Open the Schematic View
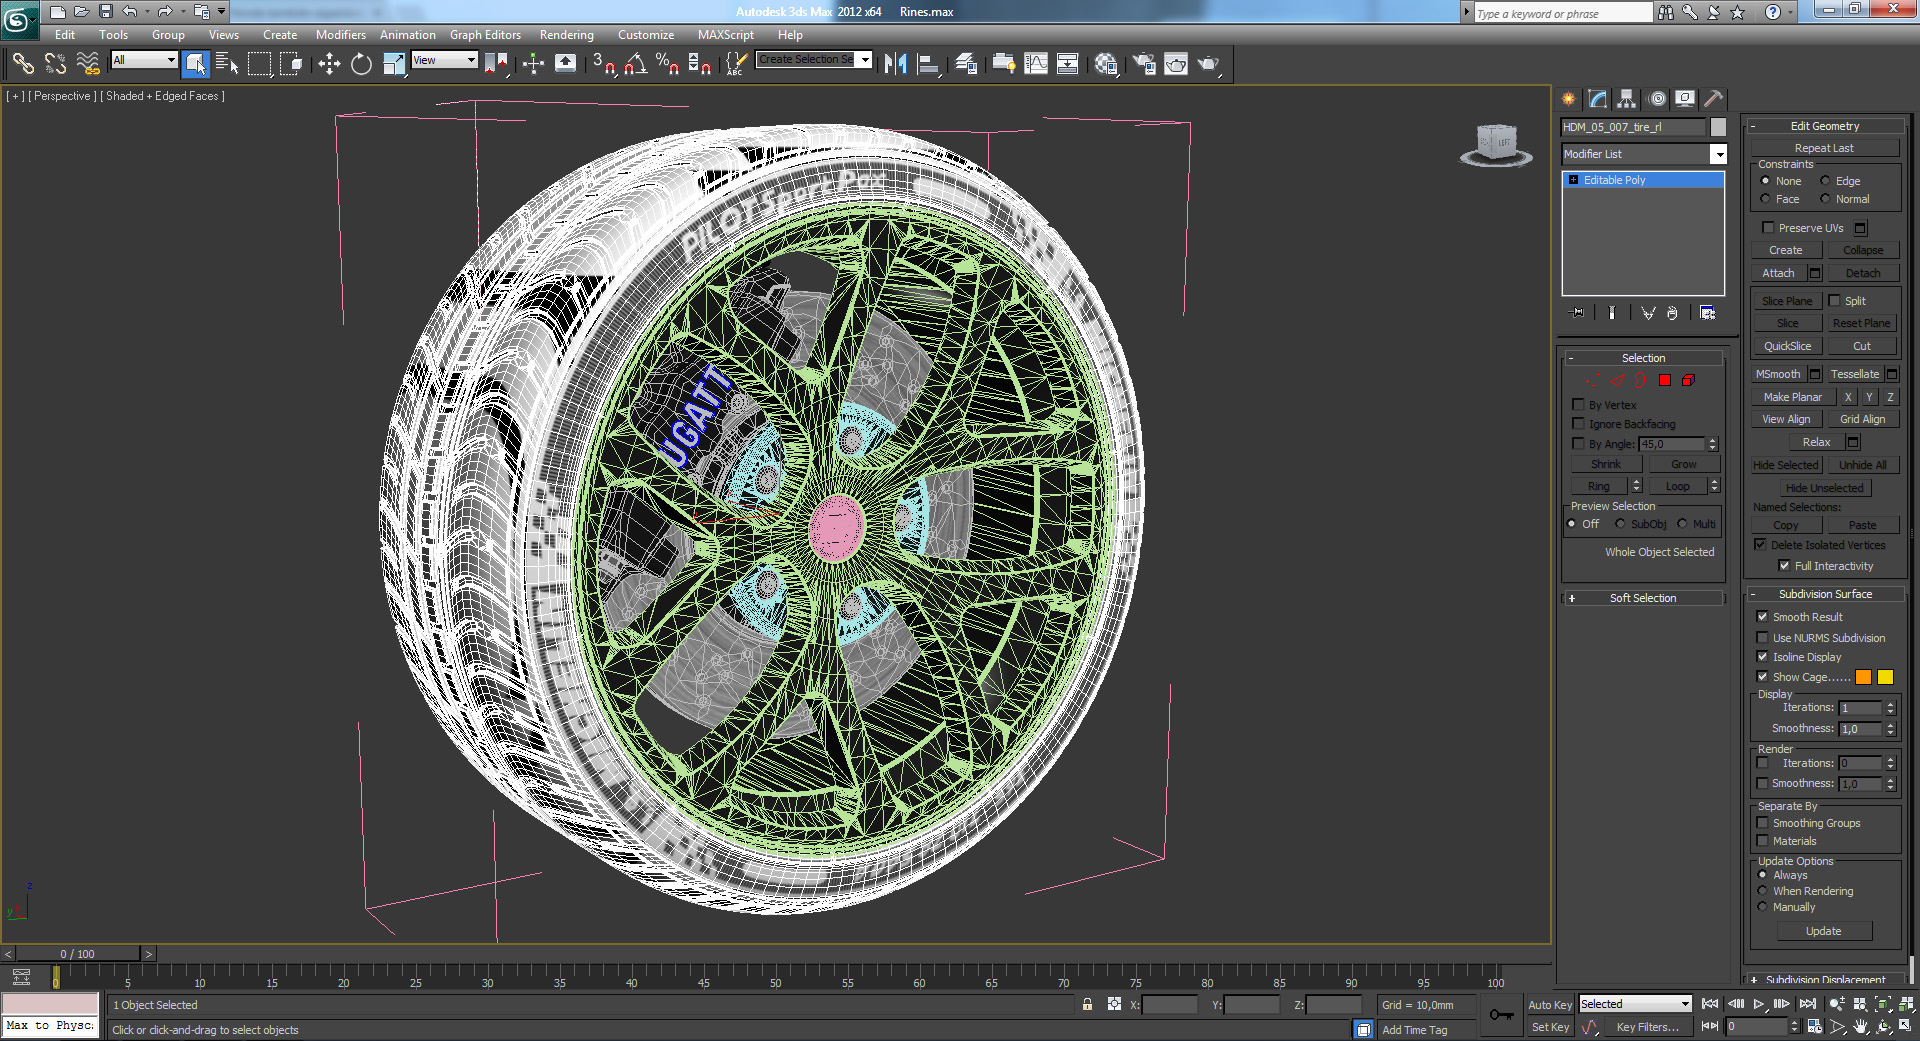1920x1041 pixels. [1068, 64]
